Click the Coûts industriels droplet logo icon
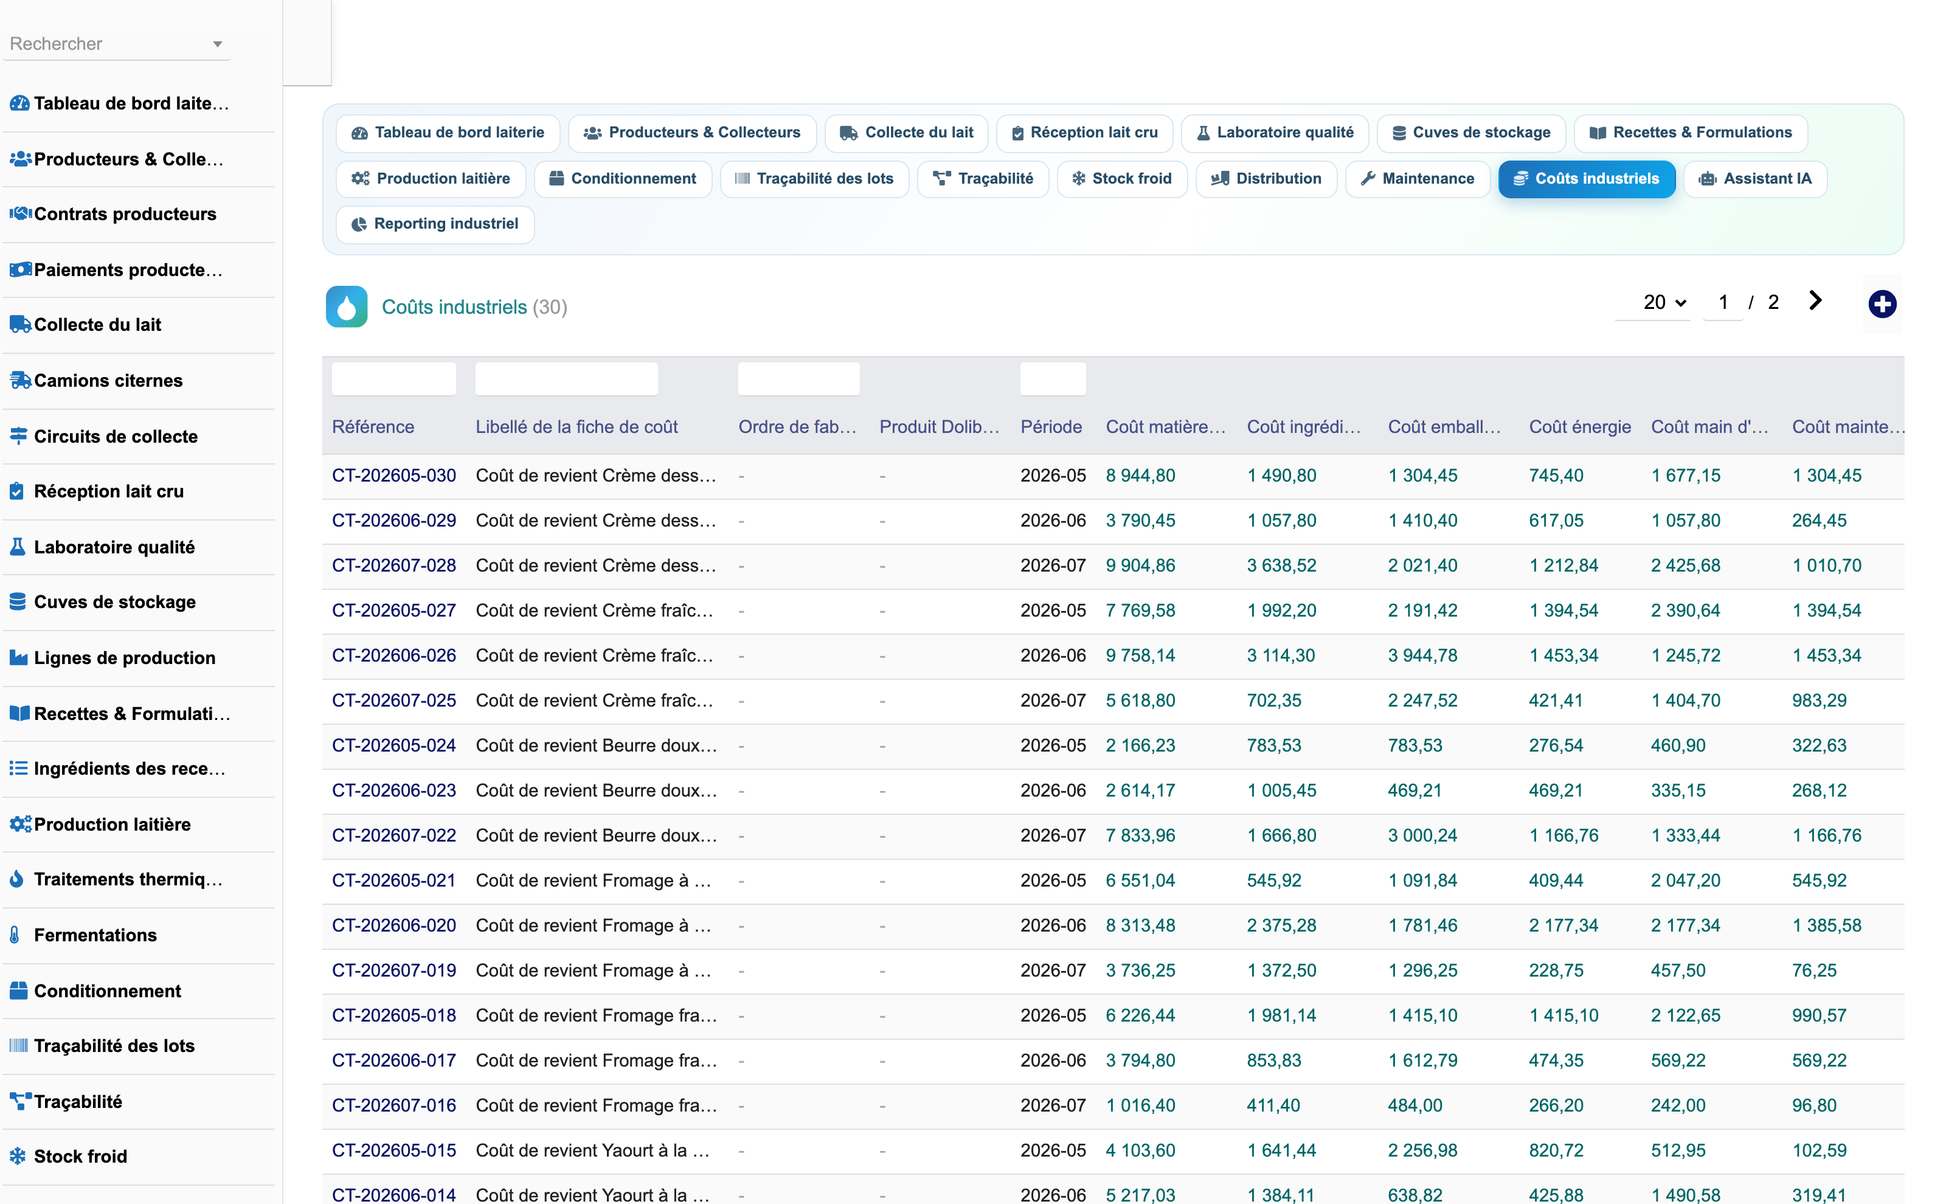 (347, 307)
